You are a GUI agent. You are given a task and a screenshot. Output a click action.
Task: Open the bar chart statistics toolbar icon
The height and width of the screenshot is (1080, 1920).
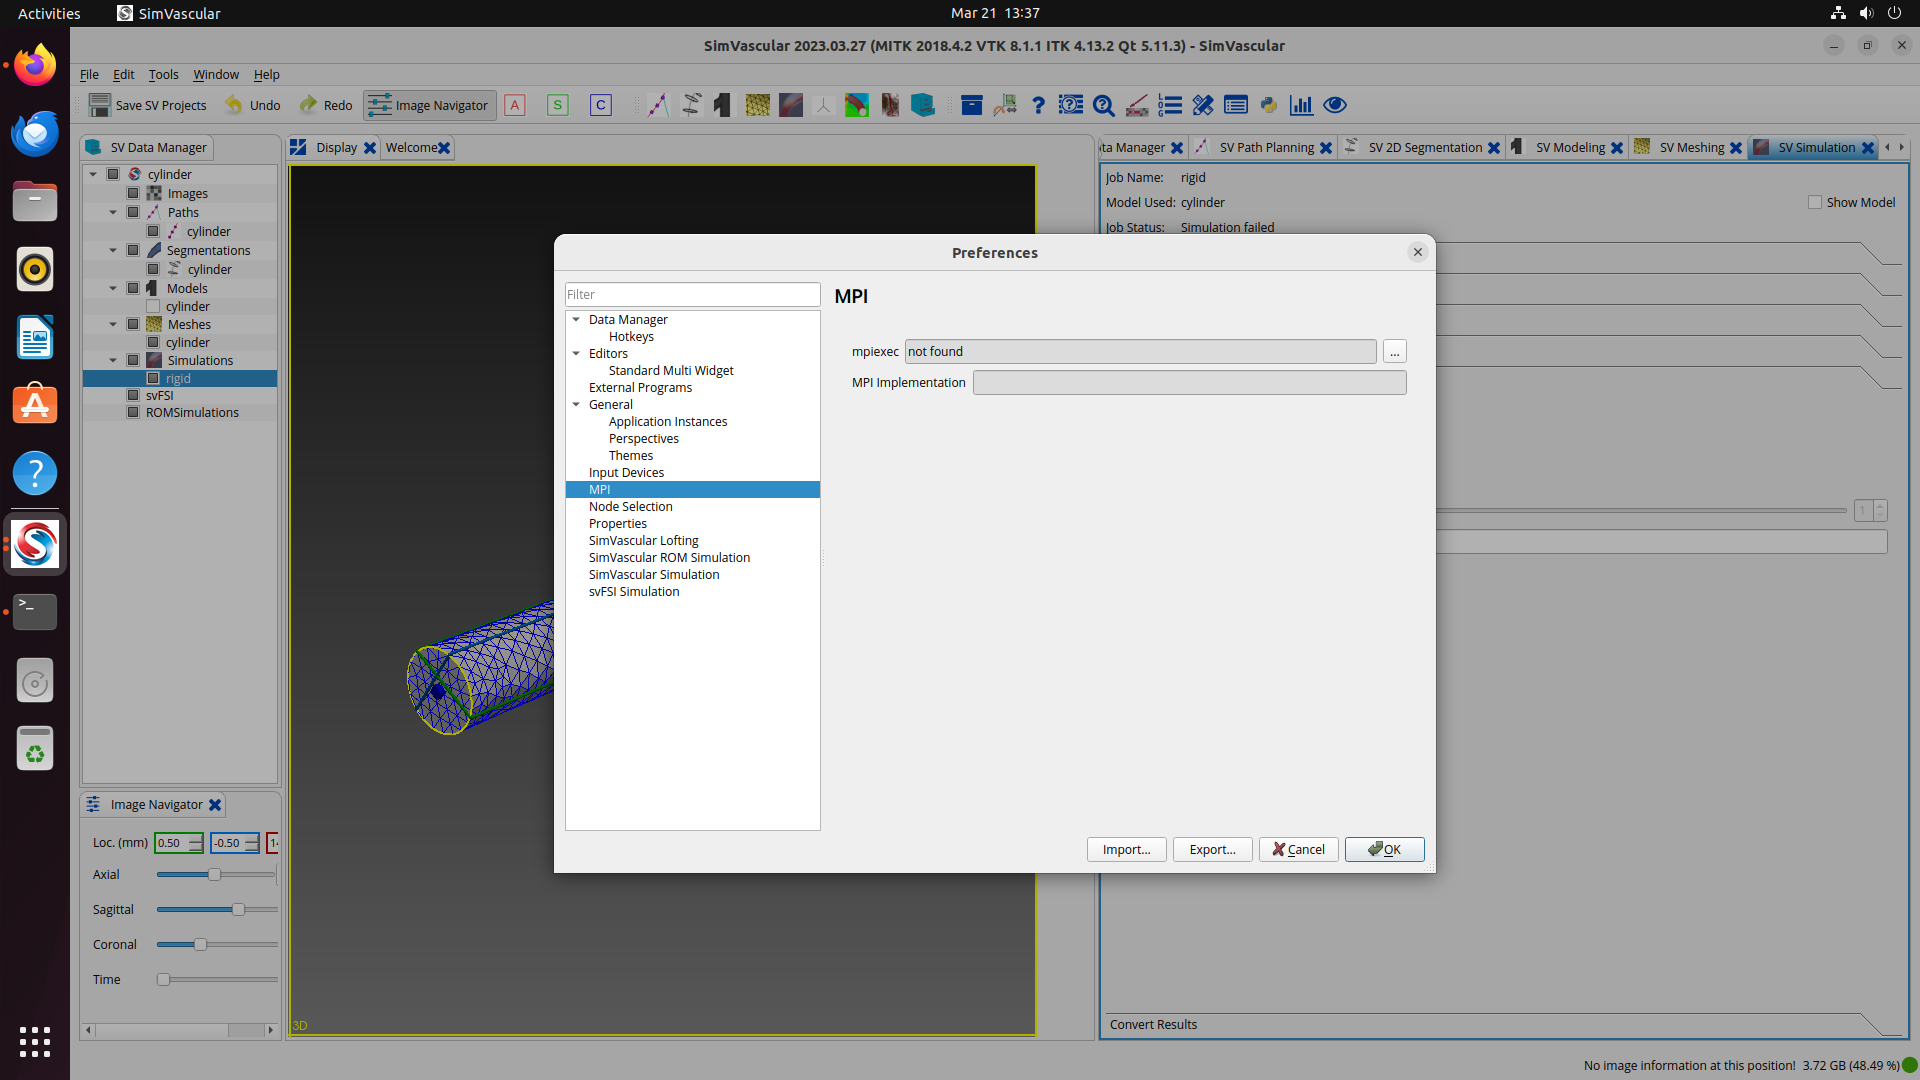point(1301,105)
